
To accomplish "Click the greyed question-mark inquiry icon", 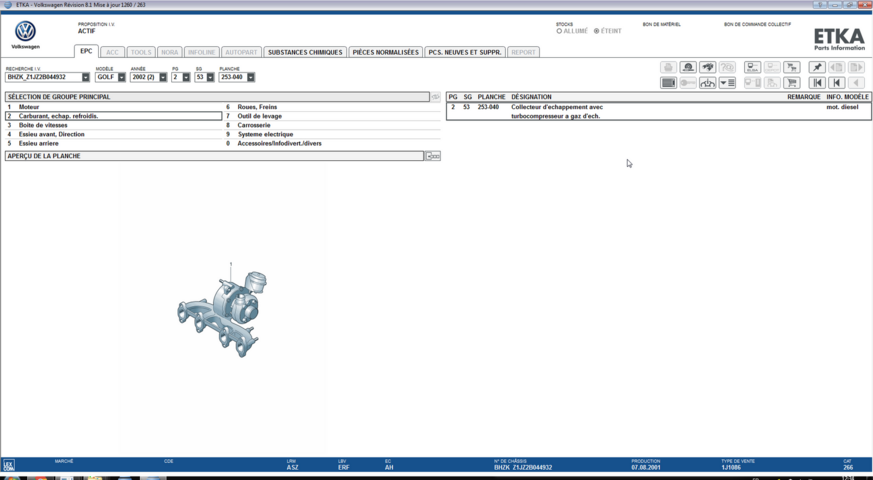I will (727, 67).
